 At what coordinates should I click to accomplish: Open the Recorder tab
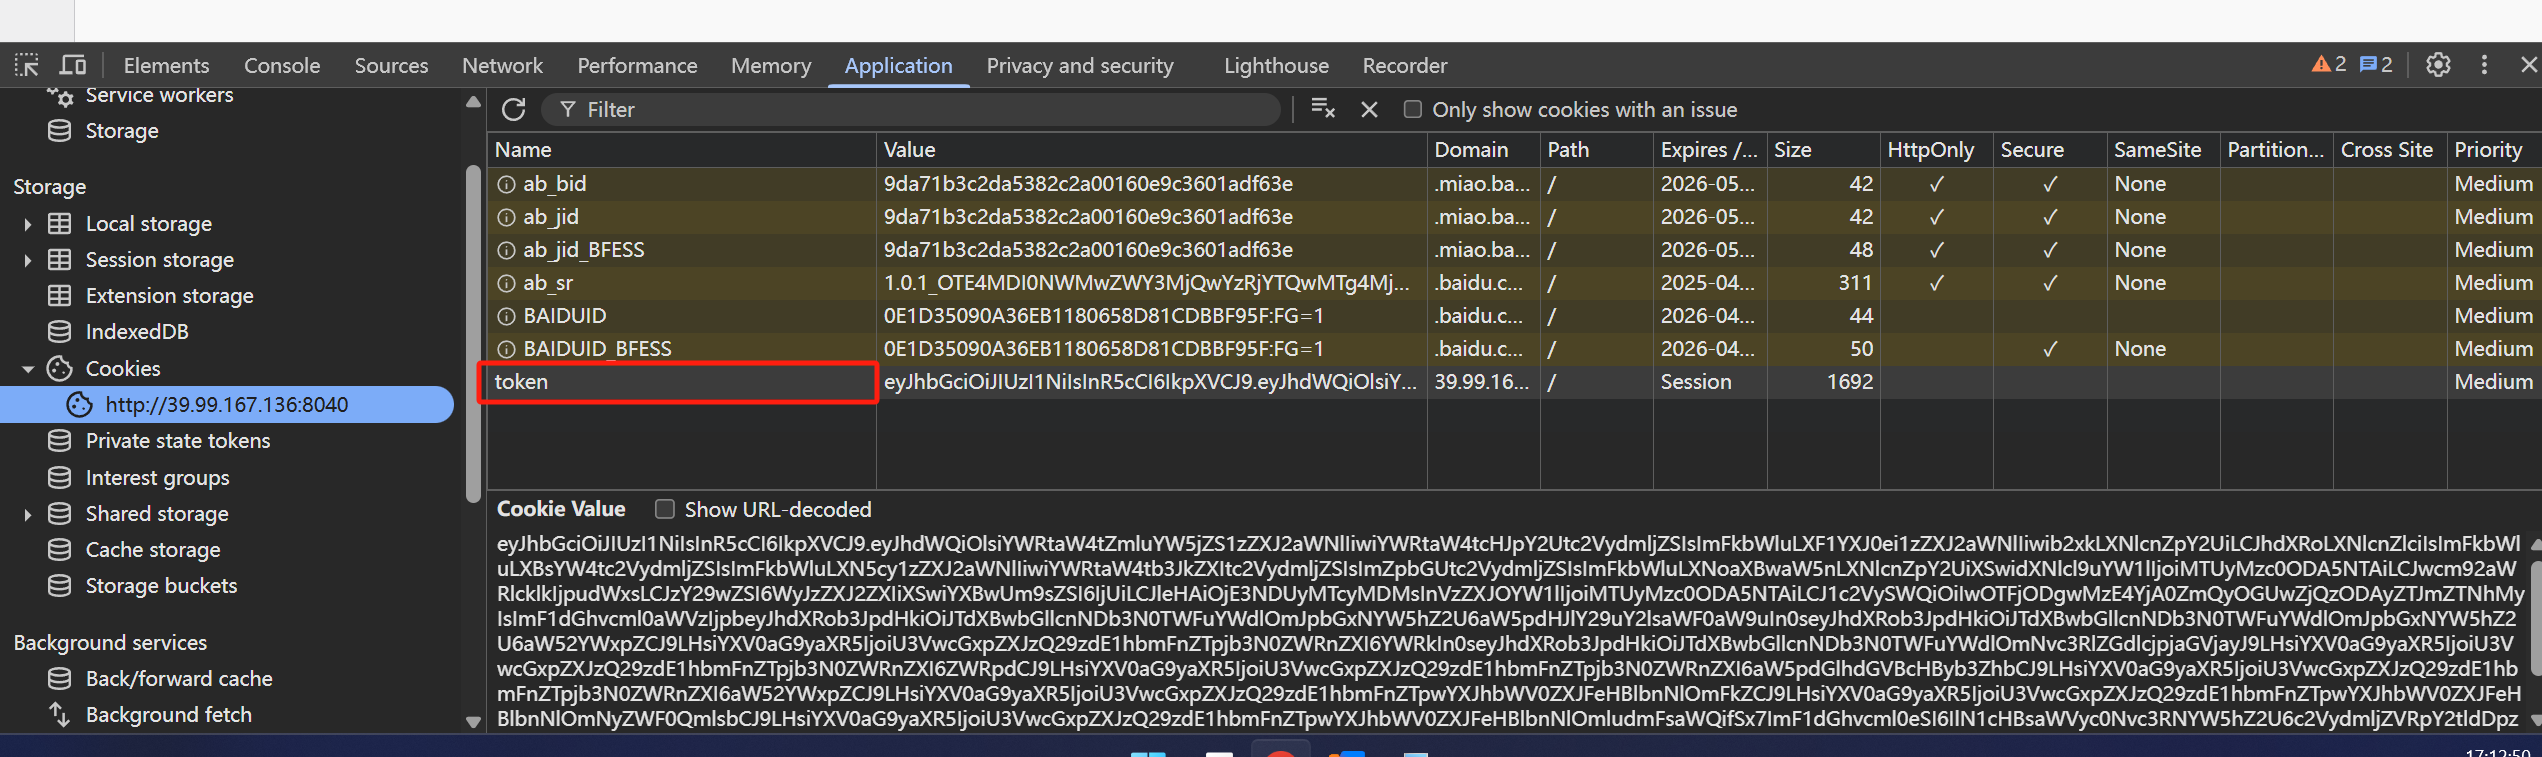tap(1405, 65)
